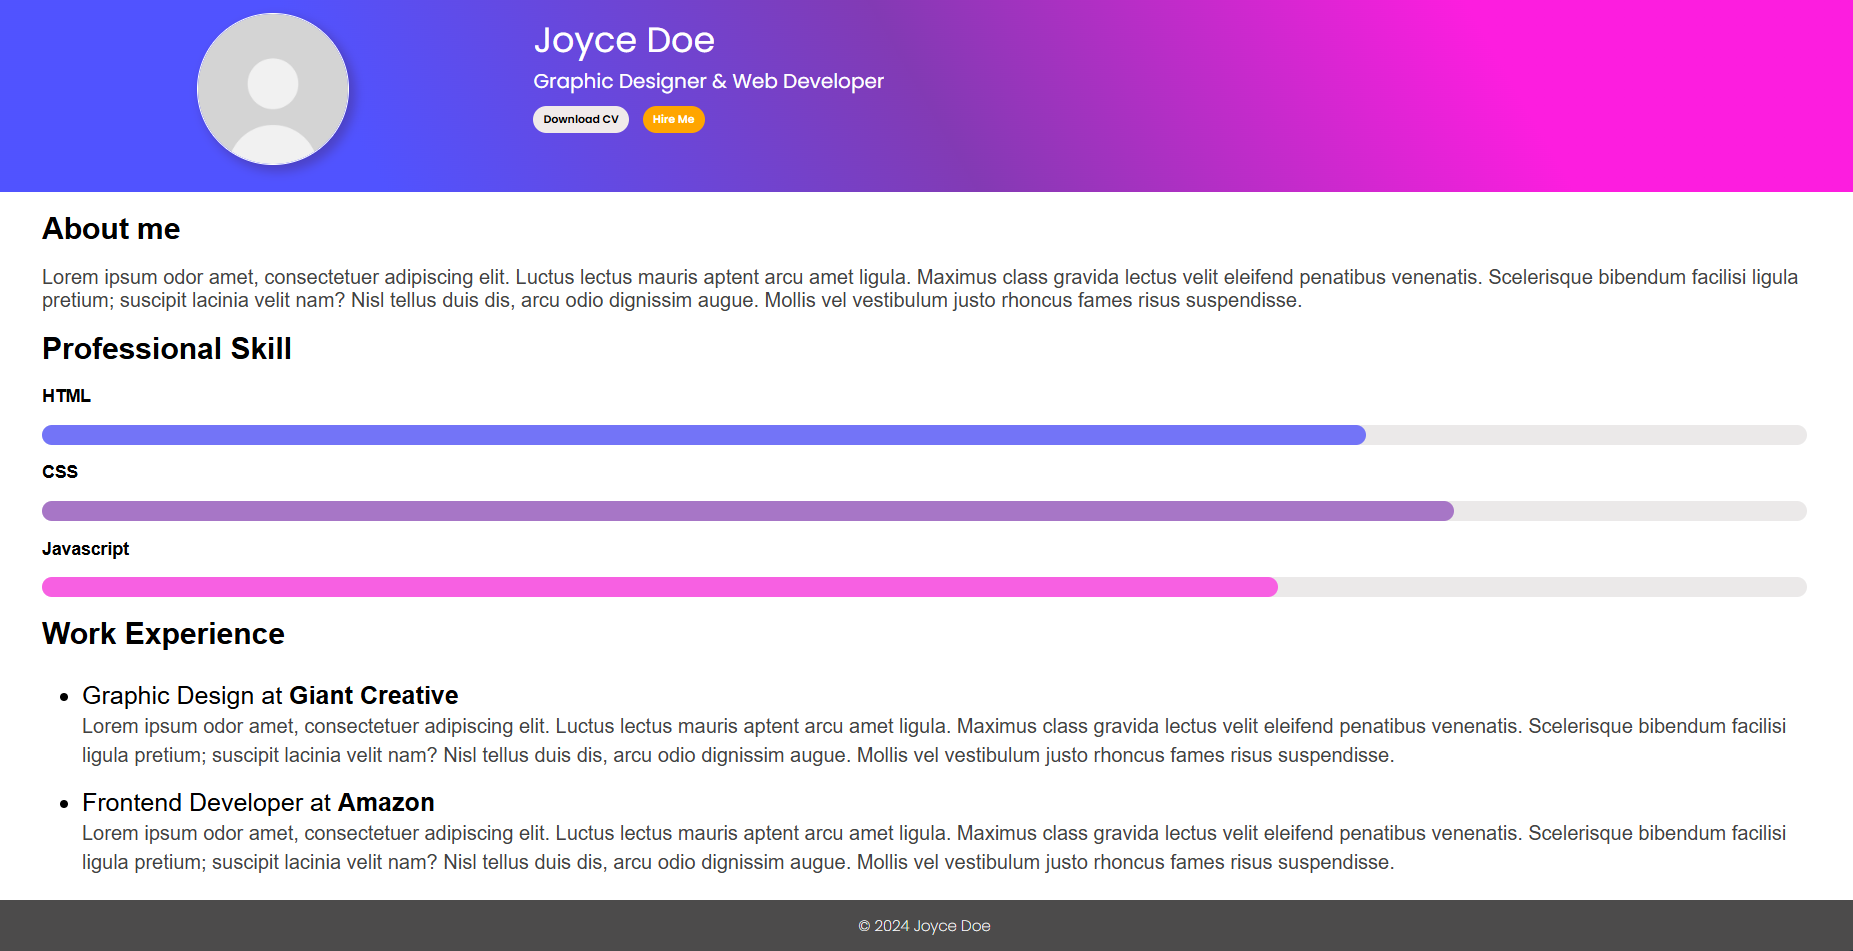Select the About me section heading
This screenshot has height=951, width=1853.
coord(110,229)
